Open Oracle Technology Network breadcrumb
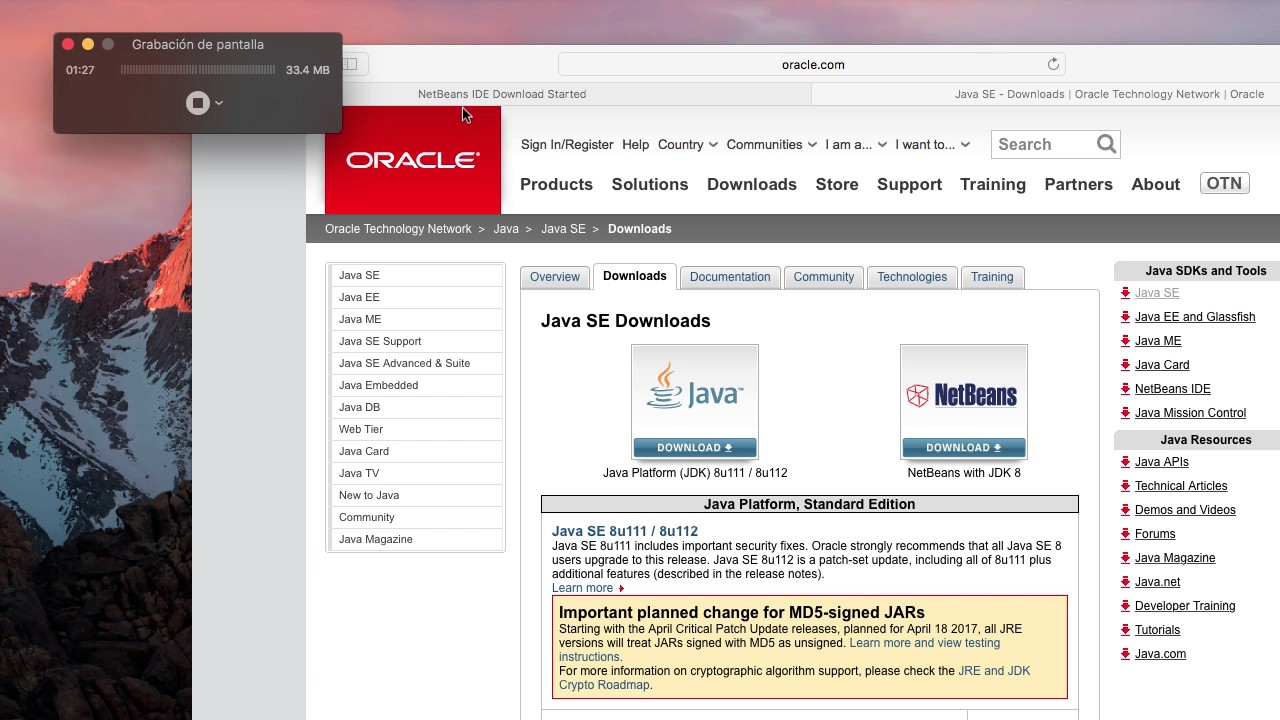The height and width of the screenshot is (720, 1280). 398,229
